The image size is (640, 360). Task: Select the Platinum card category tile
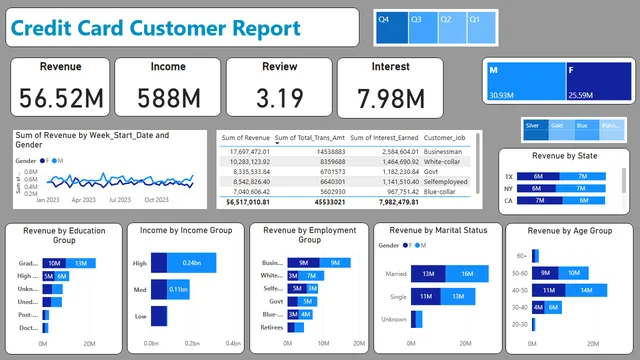[x=611, y=130]
